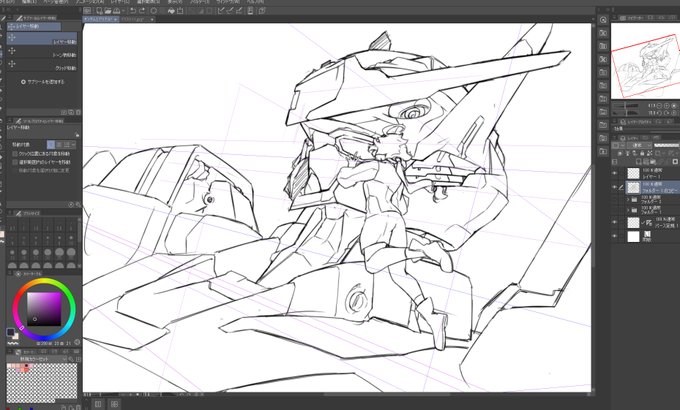Open the レイヤー(L) menu in menu bar
Screen dimensions: 680x410
pyautogui.click(x=120, y=2)
